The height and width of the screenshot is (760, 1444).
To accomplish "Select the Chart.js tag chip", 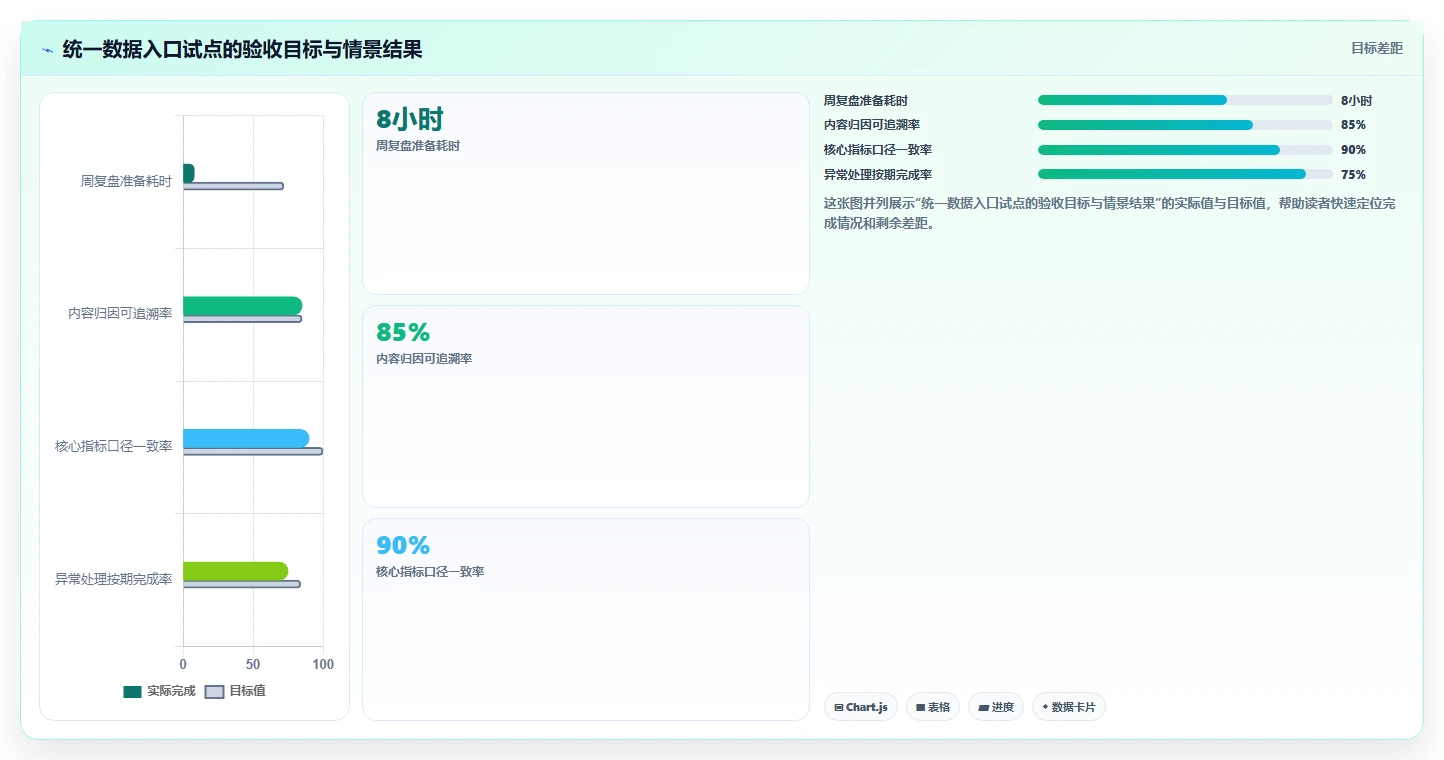I will tap(861, 707).
